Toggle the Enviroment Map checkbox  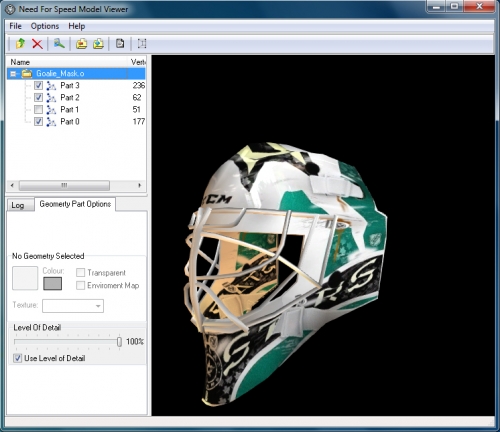click(80, 285)
